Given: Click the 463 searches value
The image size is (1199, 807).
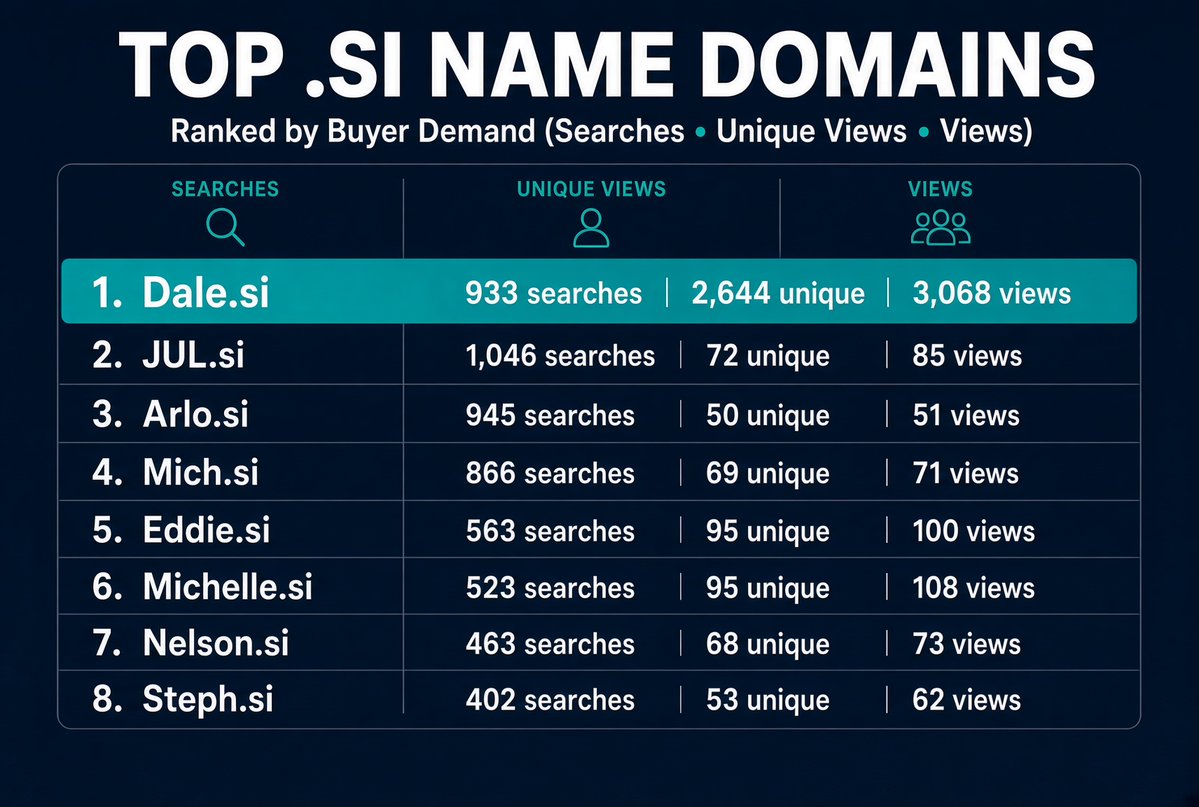Looking at the screenshot, I should click(550, 644).
